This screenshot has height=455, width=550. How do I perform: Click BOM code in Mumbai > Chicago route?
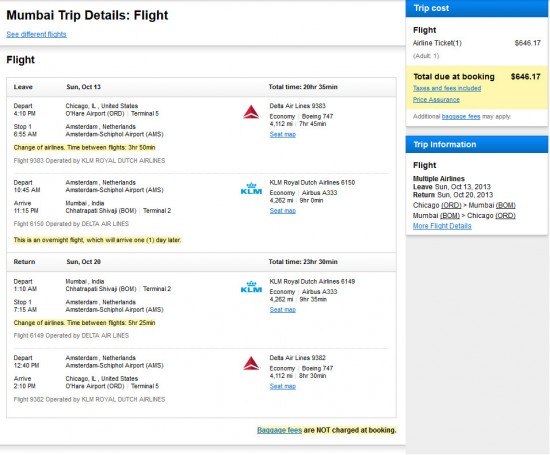point(450,215)
